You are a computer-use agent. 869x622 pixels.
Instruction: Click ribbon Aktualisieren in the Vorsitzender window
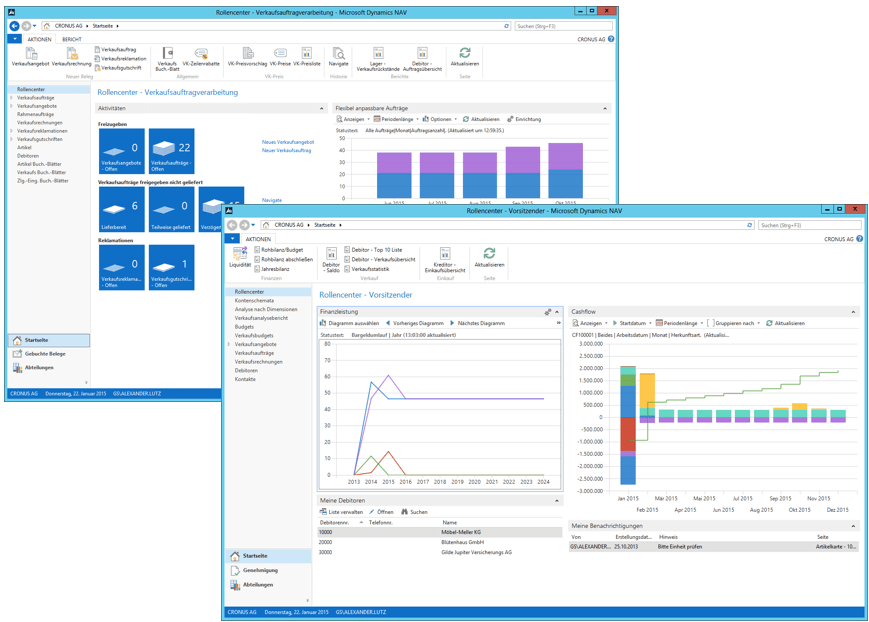click(489, 257)
